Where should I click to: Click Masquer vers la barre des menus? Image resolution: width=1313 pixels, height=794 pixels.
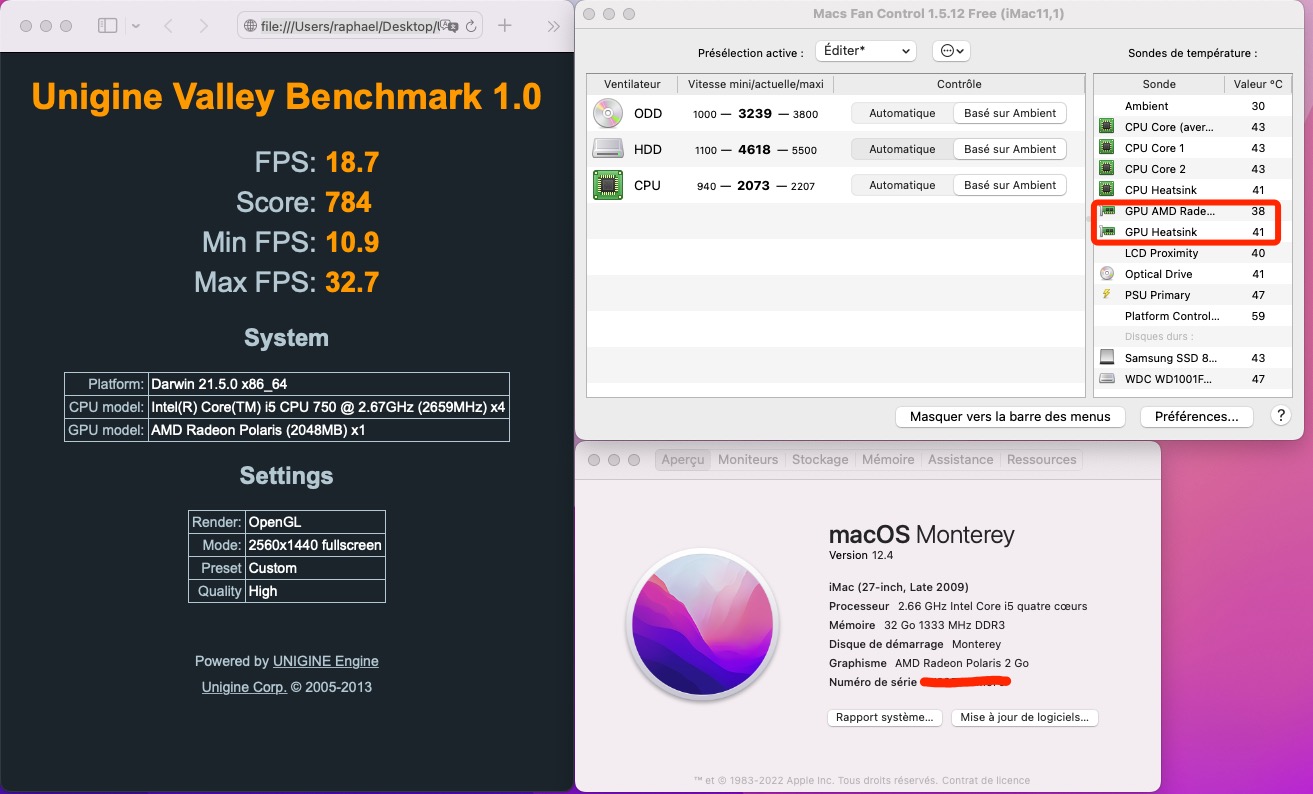pos(1010,417)
